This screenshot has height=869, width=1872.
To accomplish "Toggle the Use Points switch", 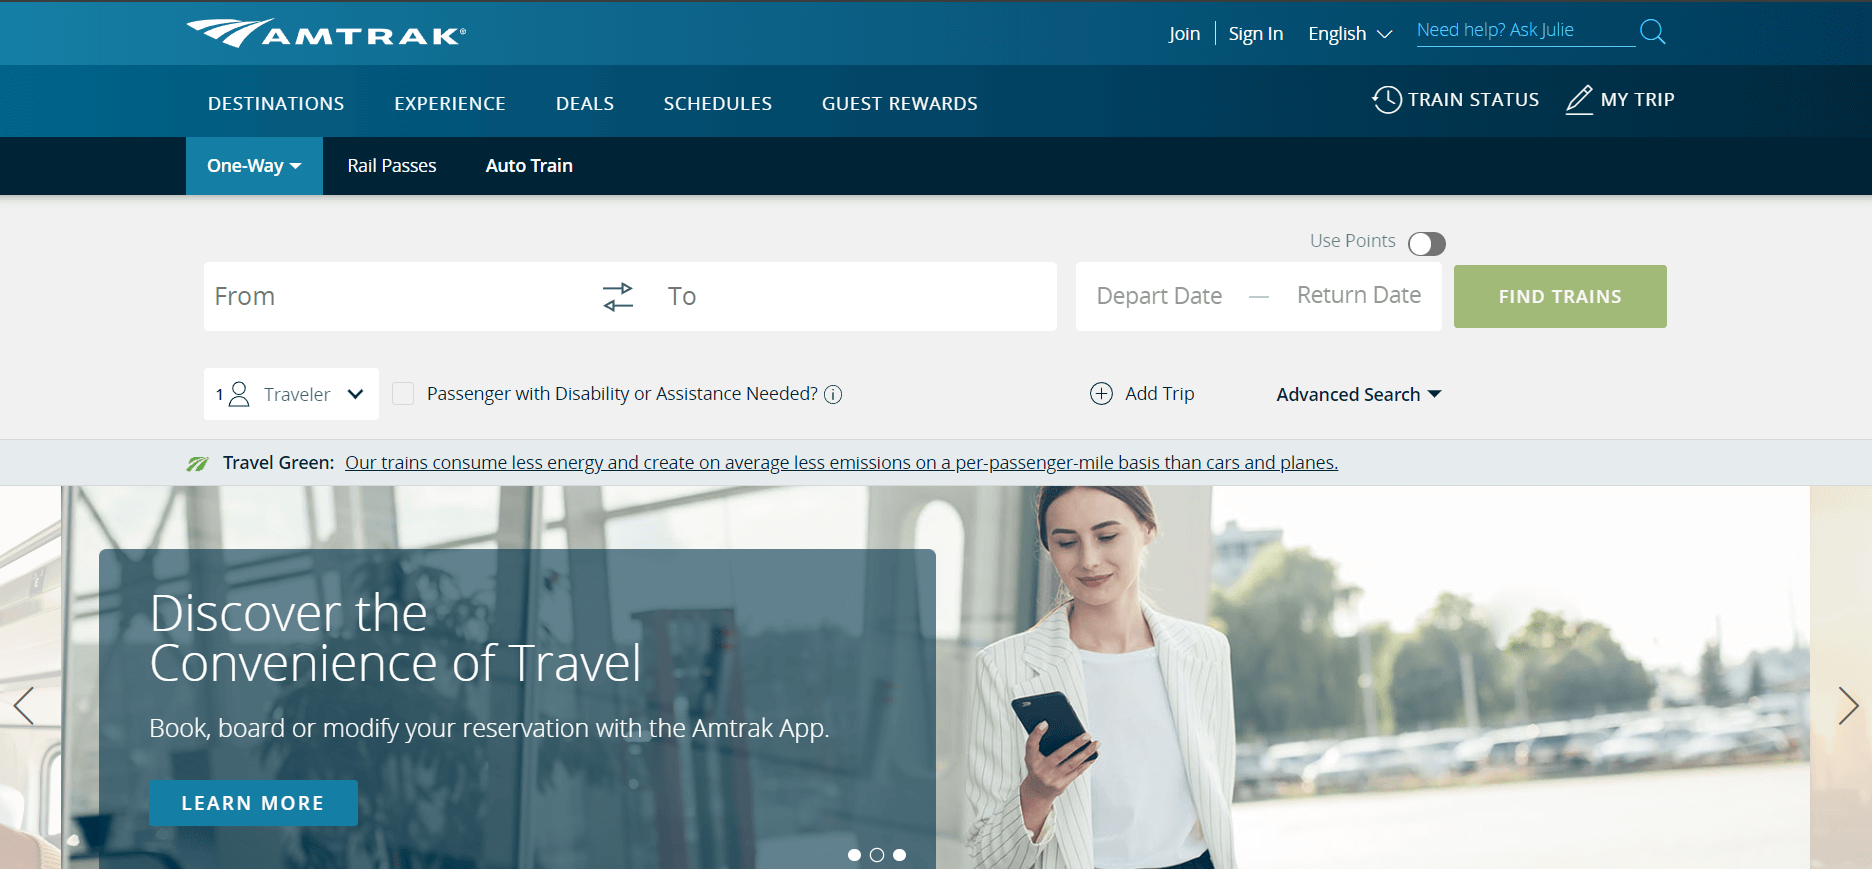I will tap(1427, 244).
